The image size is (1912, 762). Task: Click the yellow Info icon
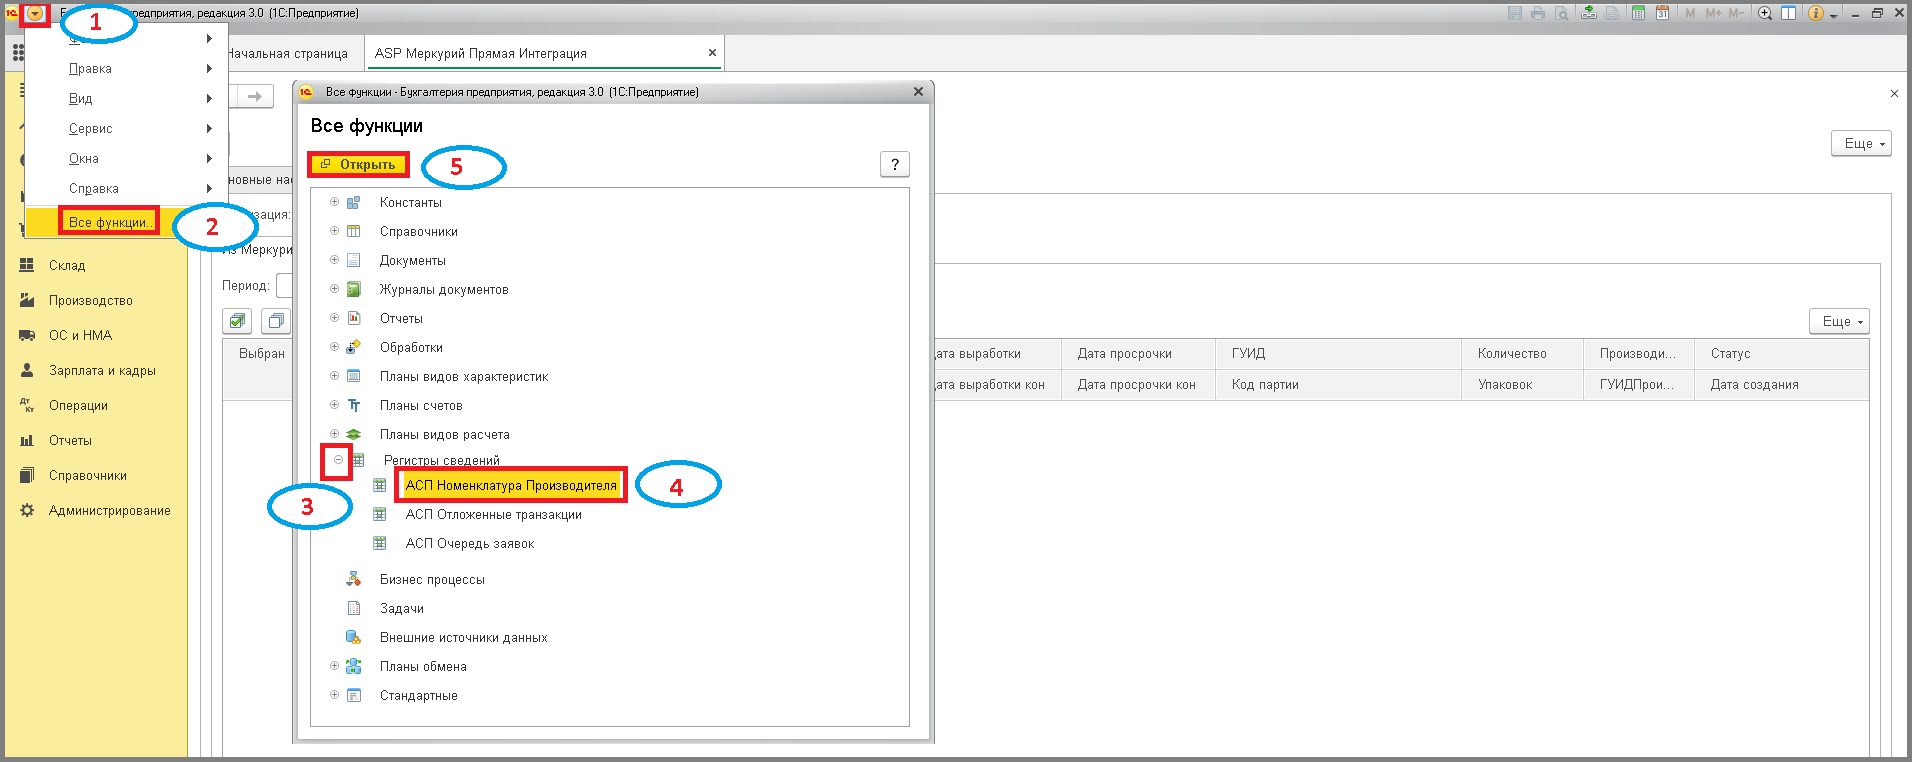(1816, 13)
